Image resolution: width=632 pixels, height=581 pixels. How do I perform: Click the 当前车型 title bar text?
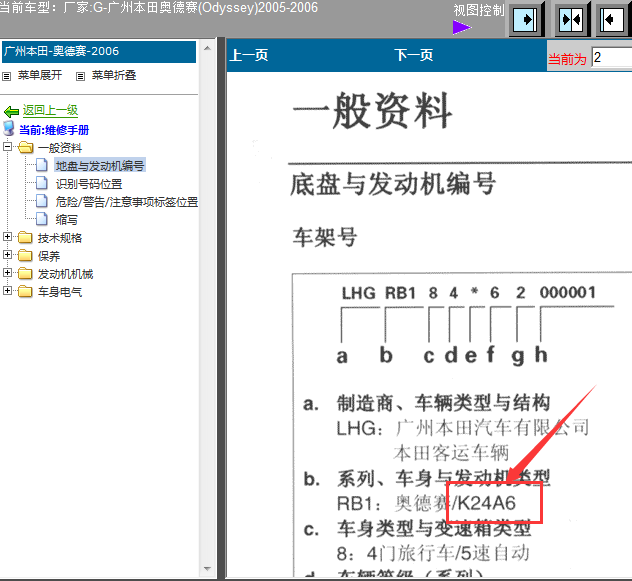click(x=159, y=7)
